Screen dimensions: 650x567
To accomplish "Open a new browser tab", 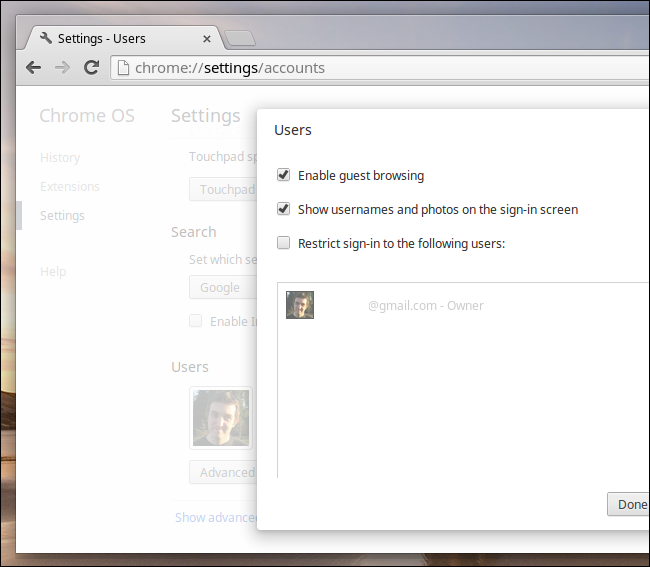I will tap(240, 39).
